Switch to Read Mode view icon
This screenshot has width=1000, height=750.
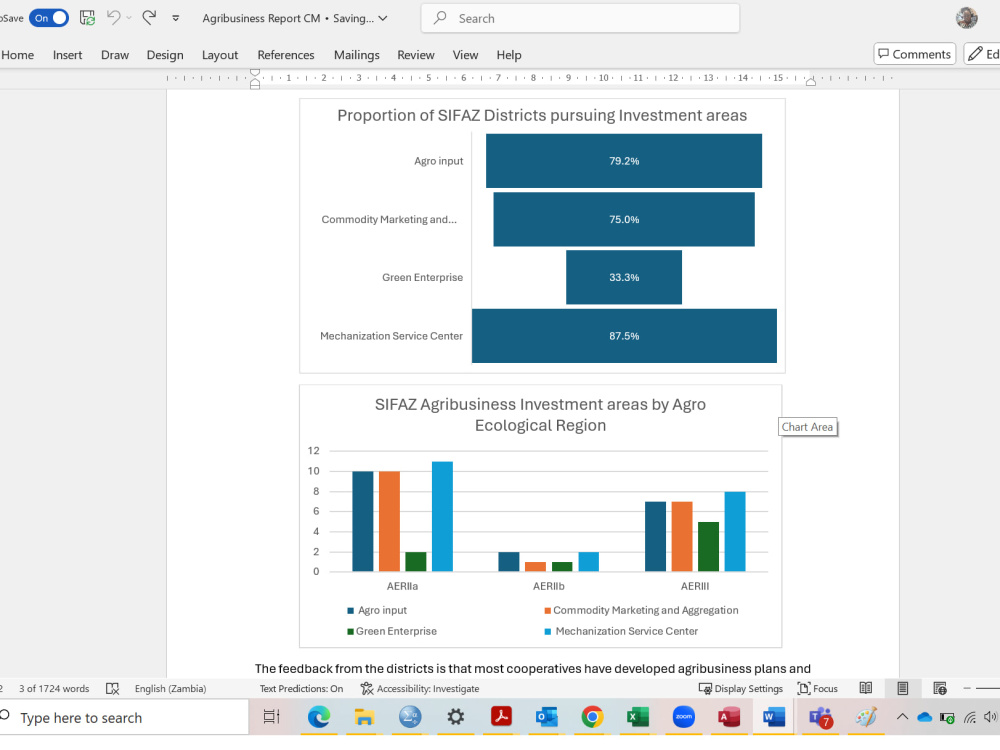pyautogui.click(x=865, y=688)
